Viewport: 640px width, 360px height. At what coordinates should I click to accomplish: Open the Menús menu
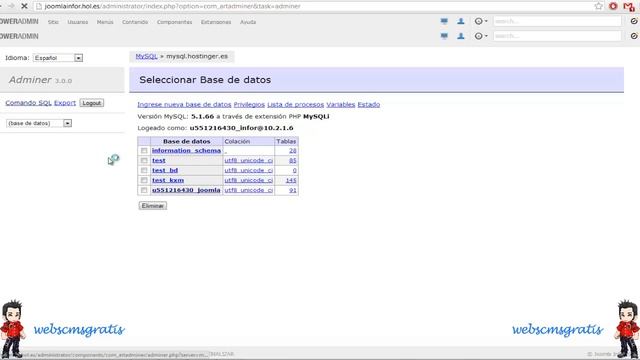coord(105,22)
